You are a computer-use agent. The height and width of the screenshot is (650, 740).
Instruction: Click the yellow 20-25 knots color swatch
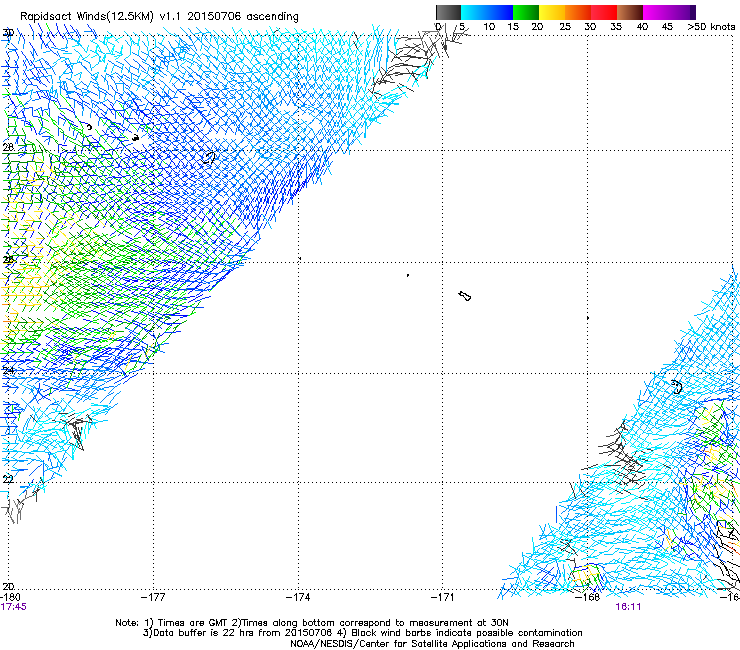pos(552,12)
